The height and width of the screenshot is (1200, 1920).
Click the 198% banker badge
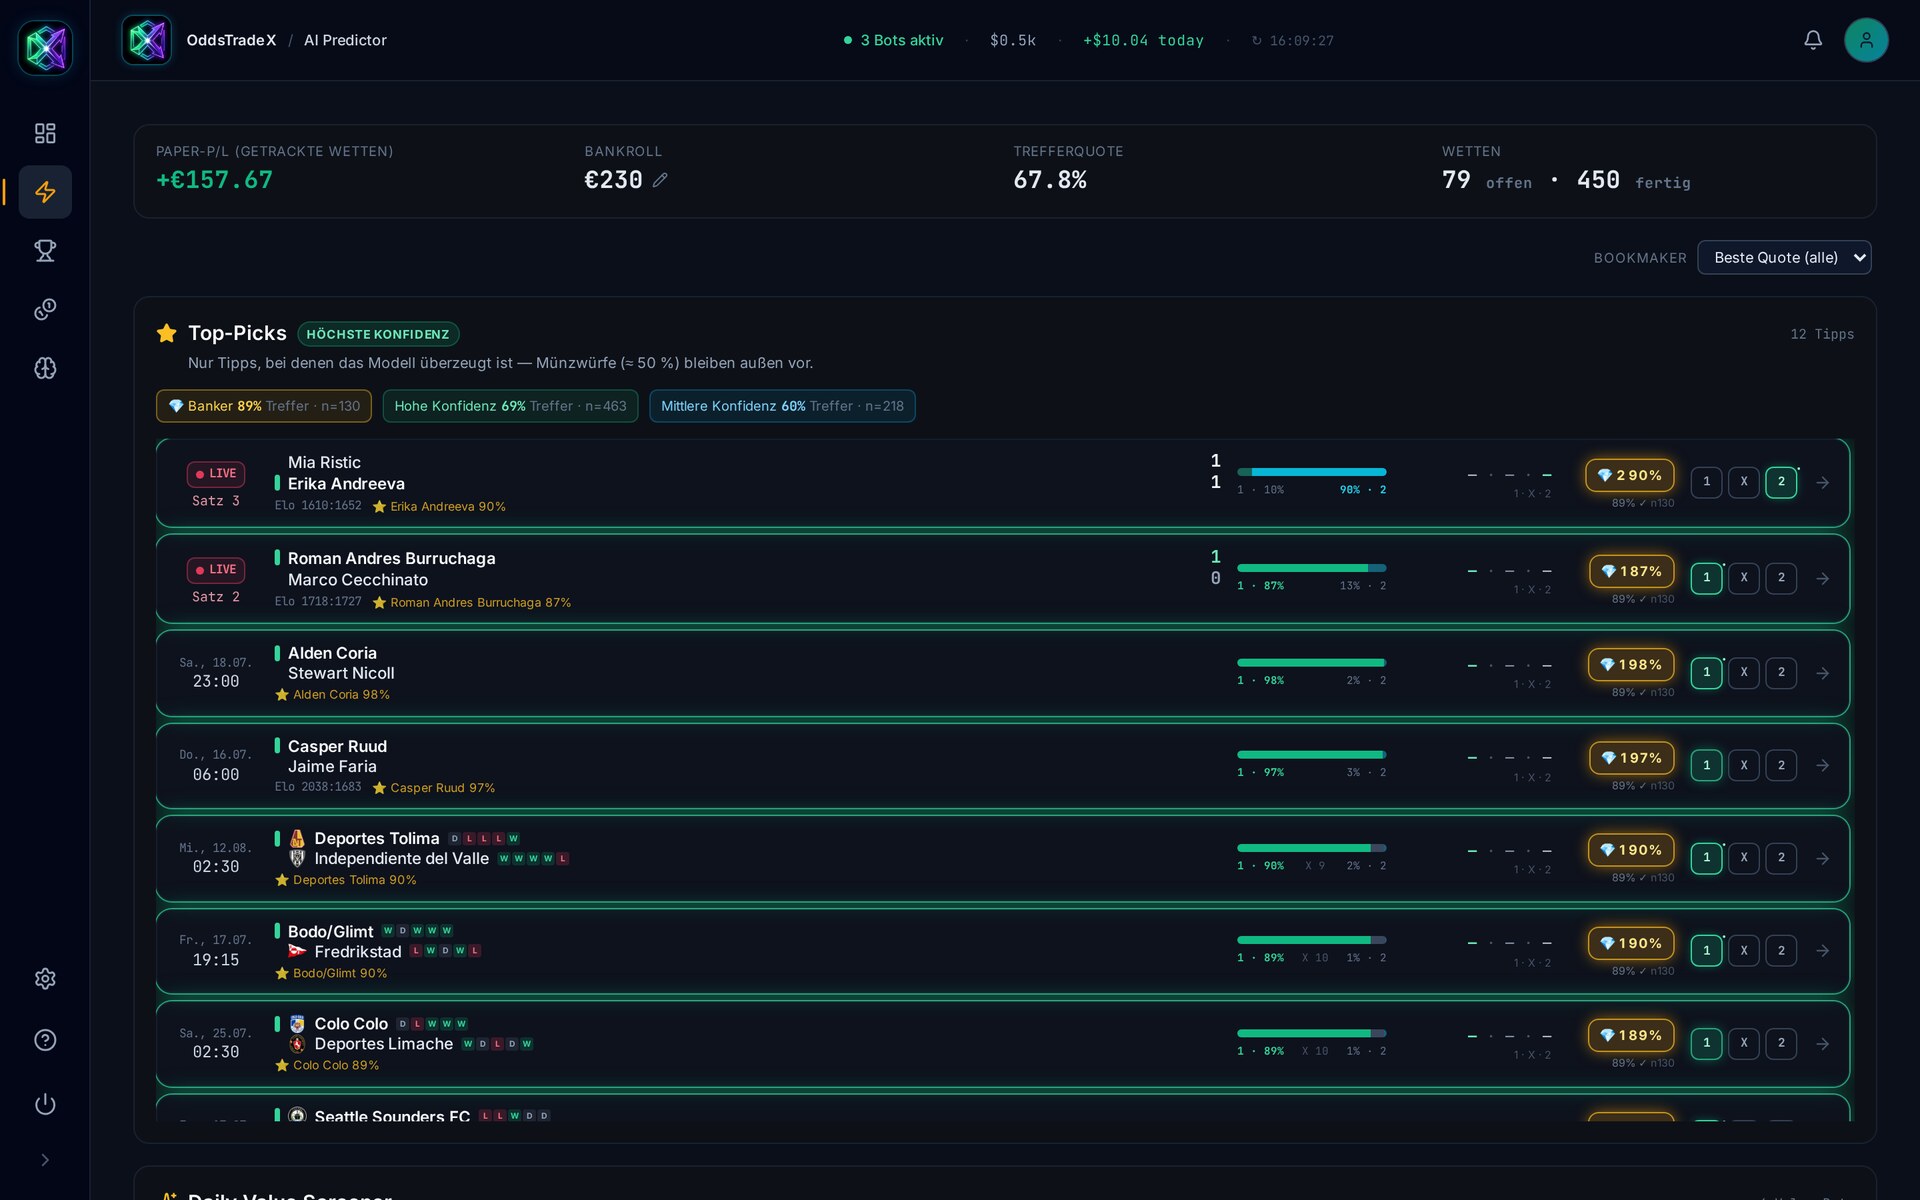(1631, 664)
